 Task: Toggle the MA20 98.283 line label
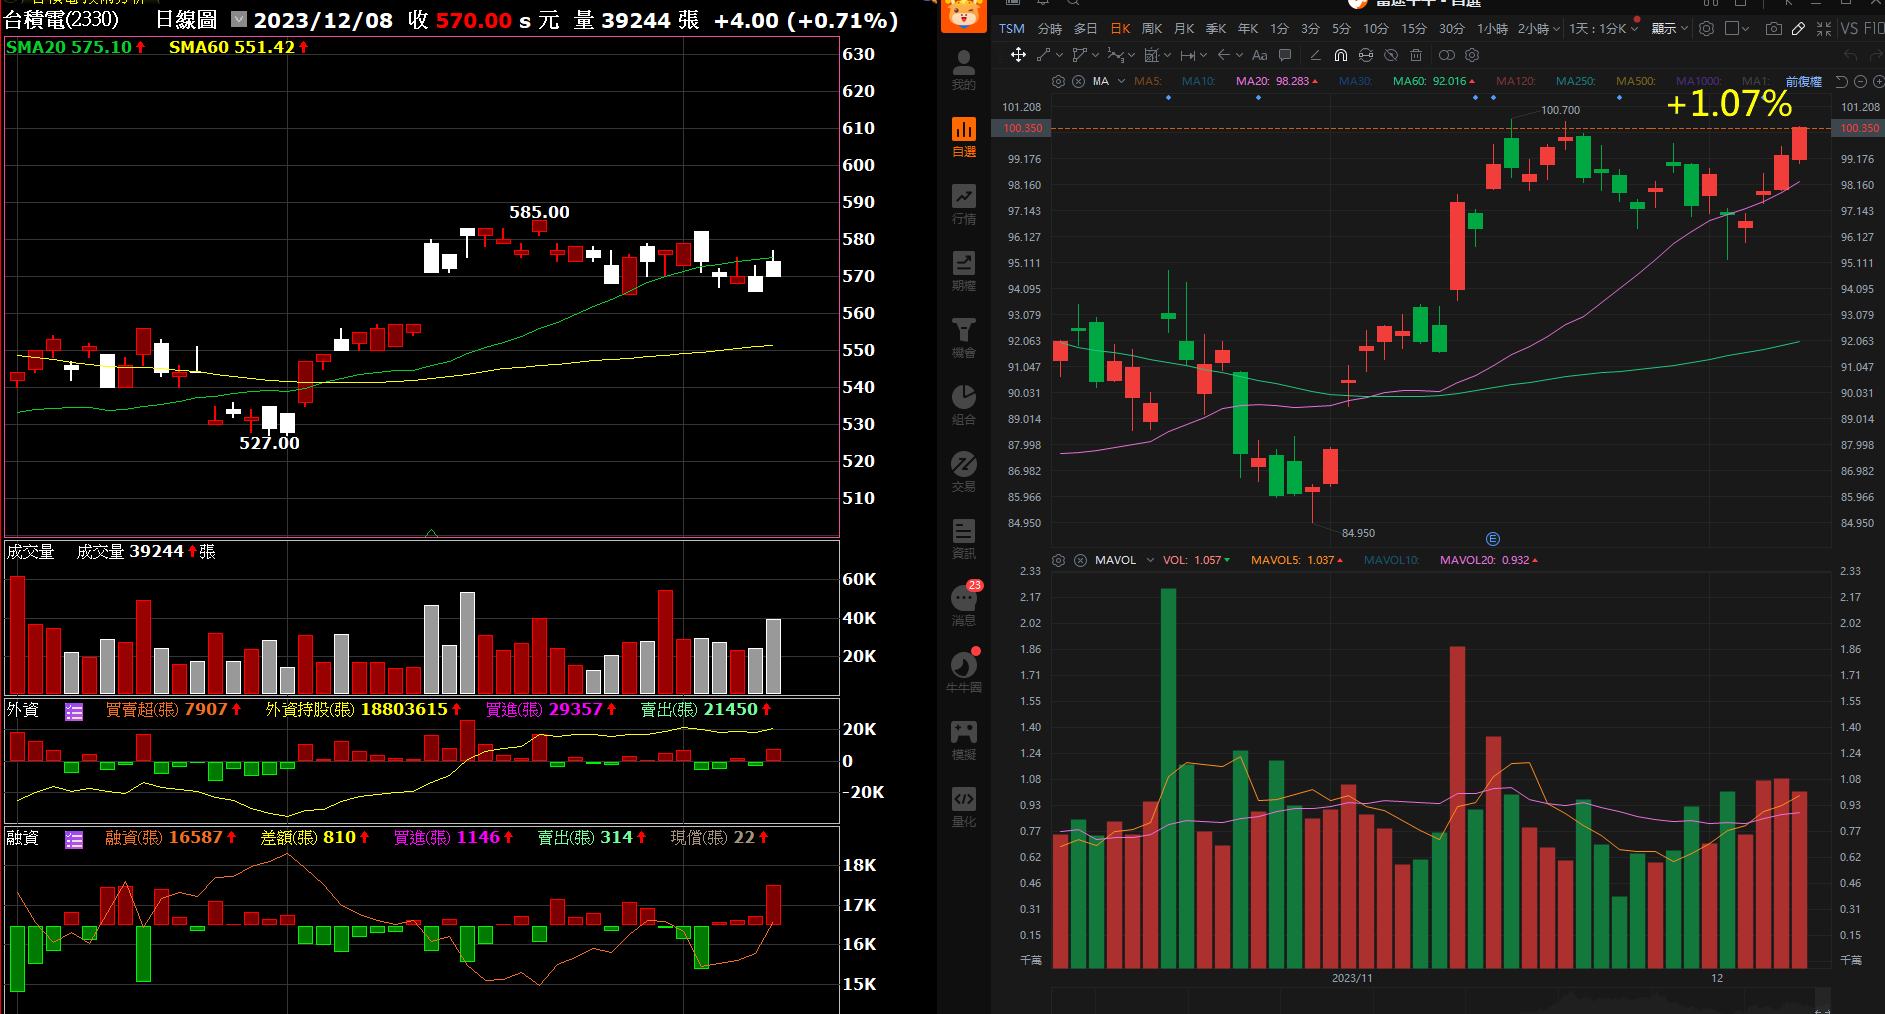click(x=1276, y=81)
